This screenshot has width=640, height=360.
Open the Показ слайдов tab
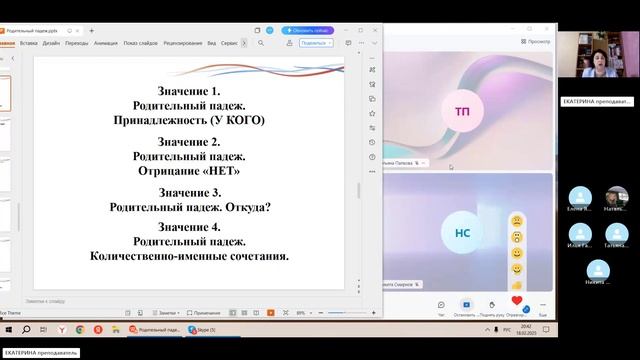(x=140, y=43)
